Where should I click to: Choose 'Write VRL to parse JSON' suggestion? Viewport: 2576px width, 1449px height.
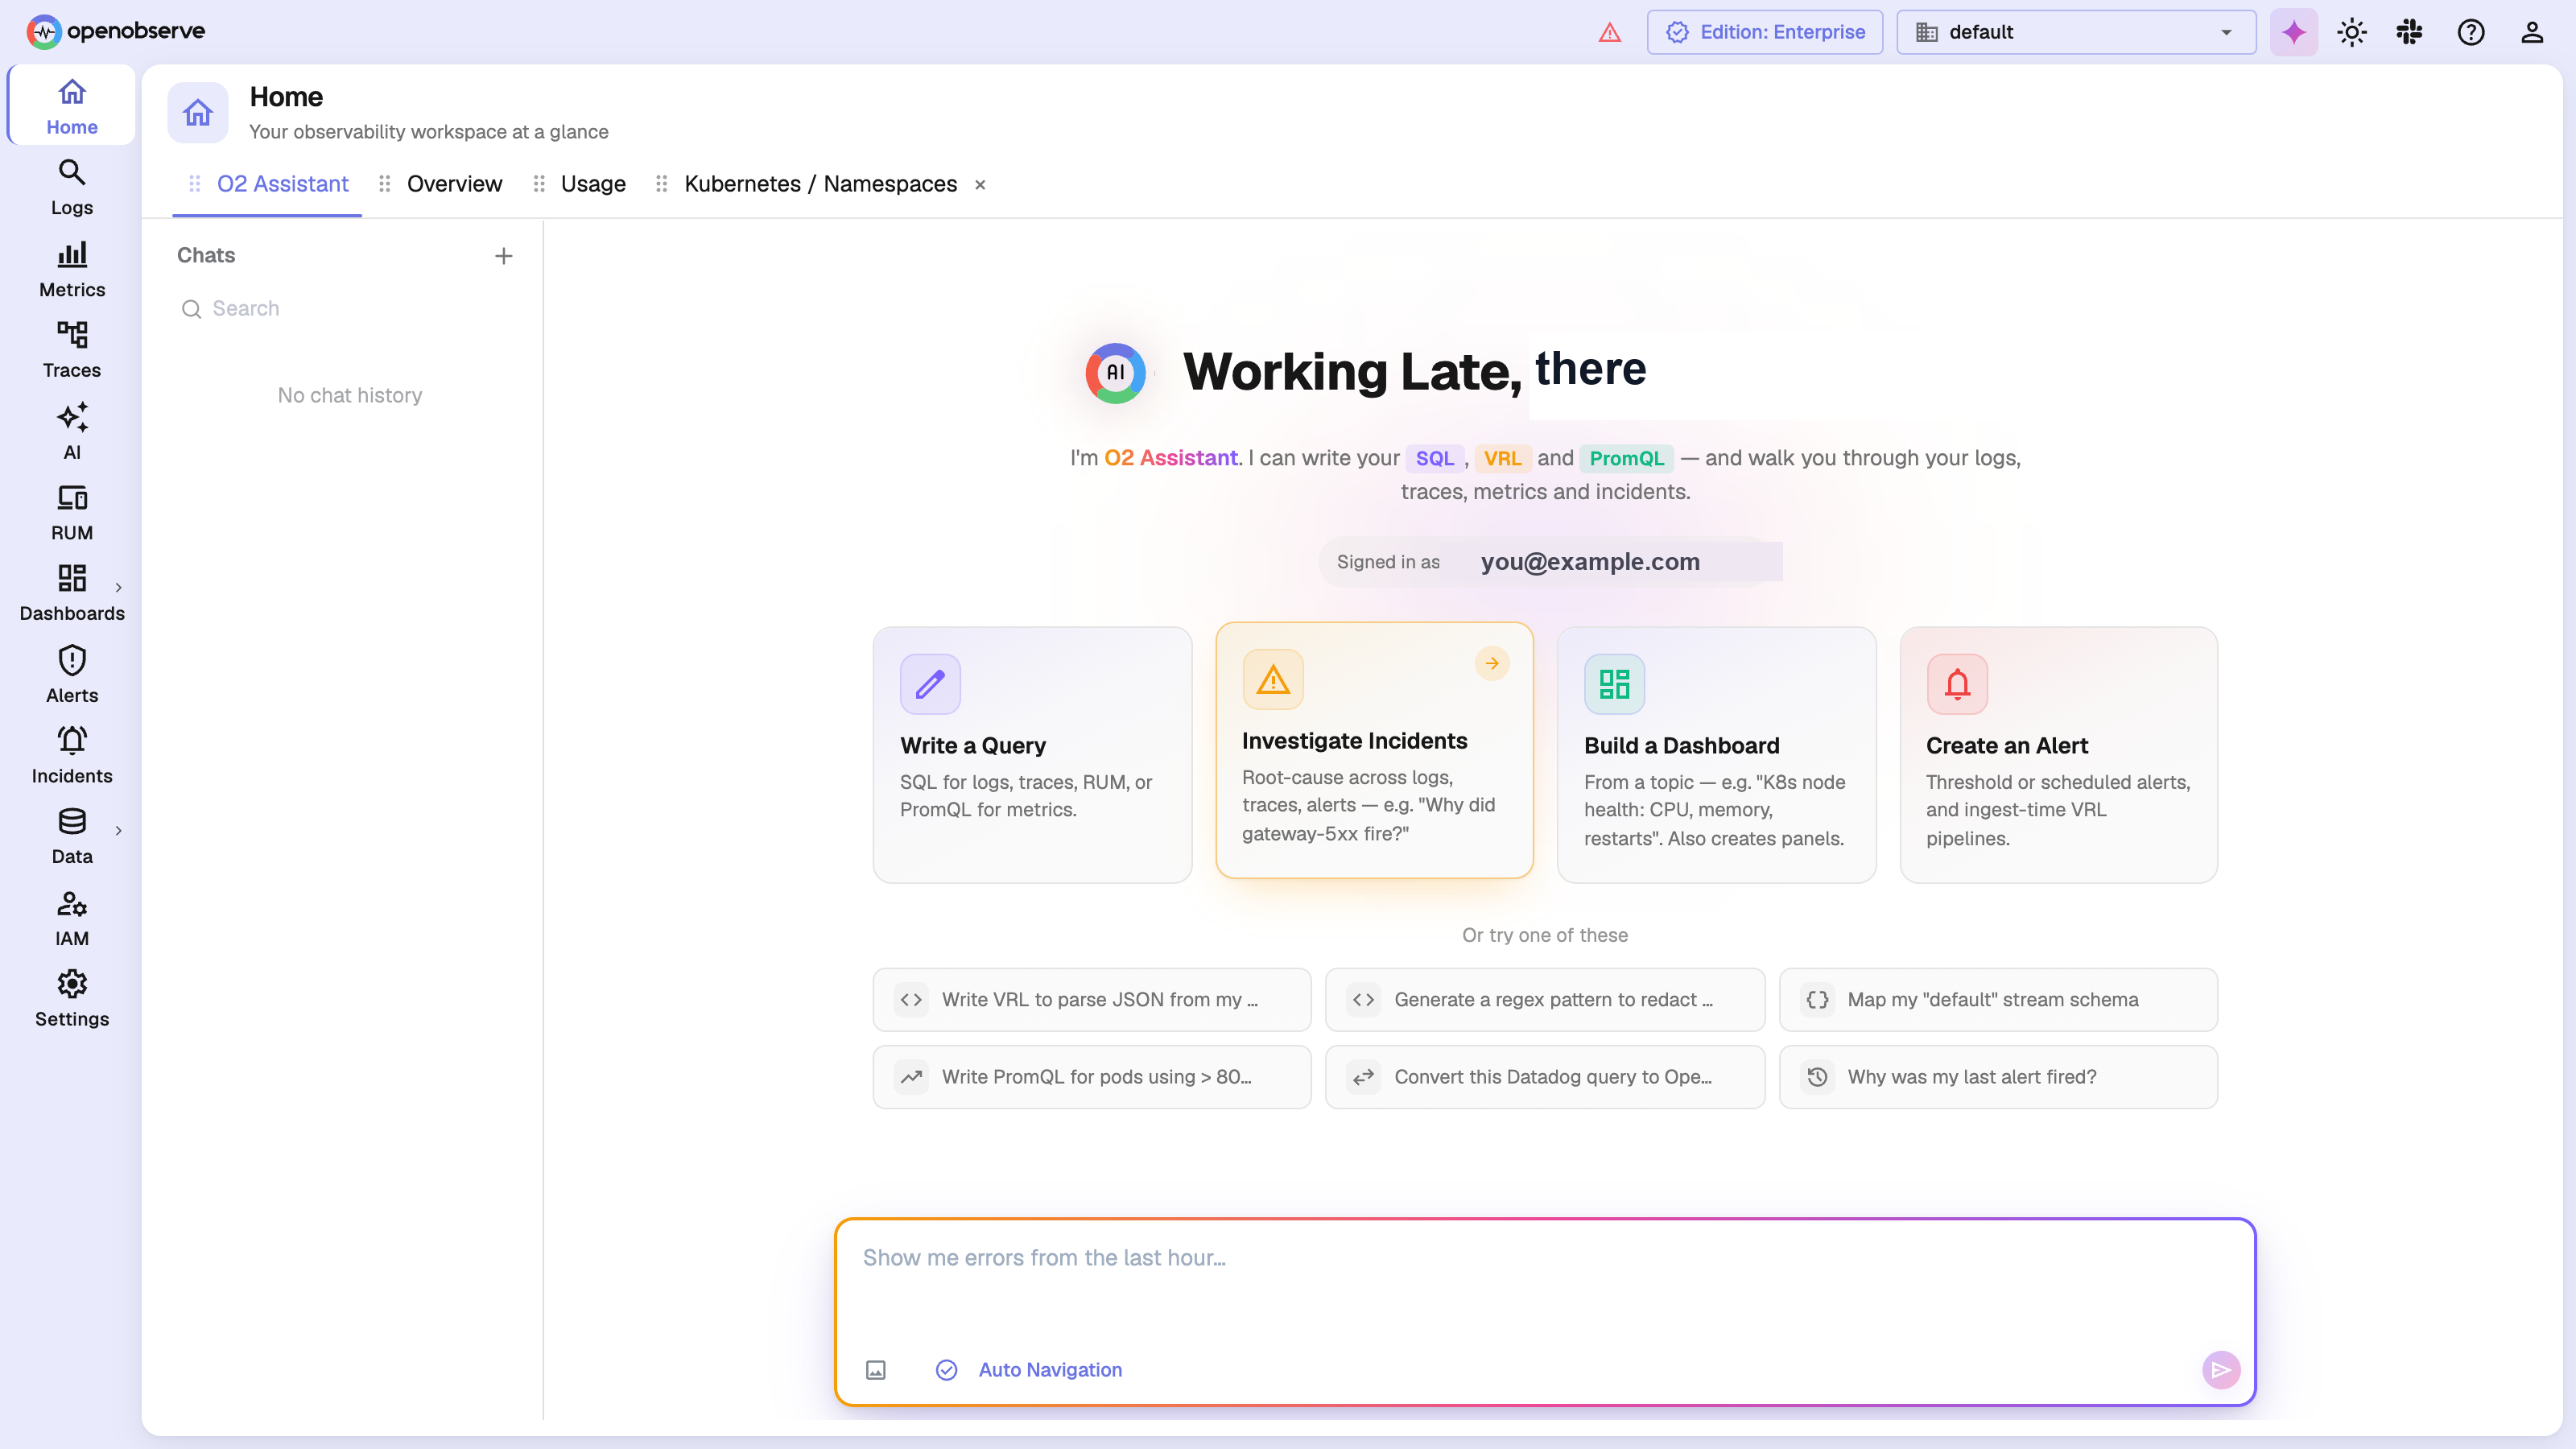point(1091,999)
